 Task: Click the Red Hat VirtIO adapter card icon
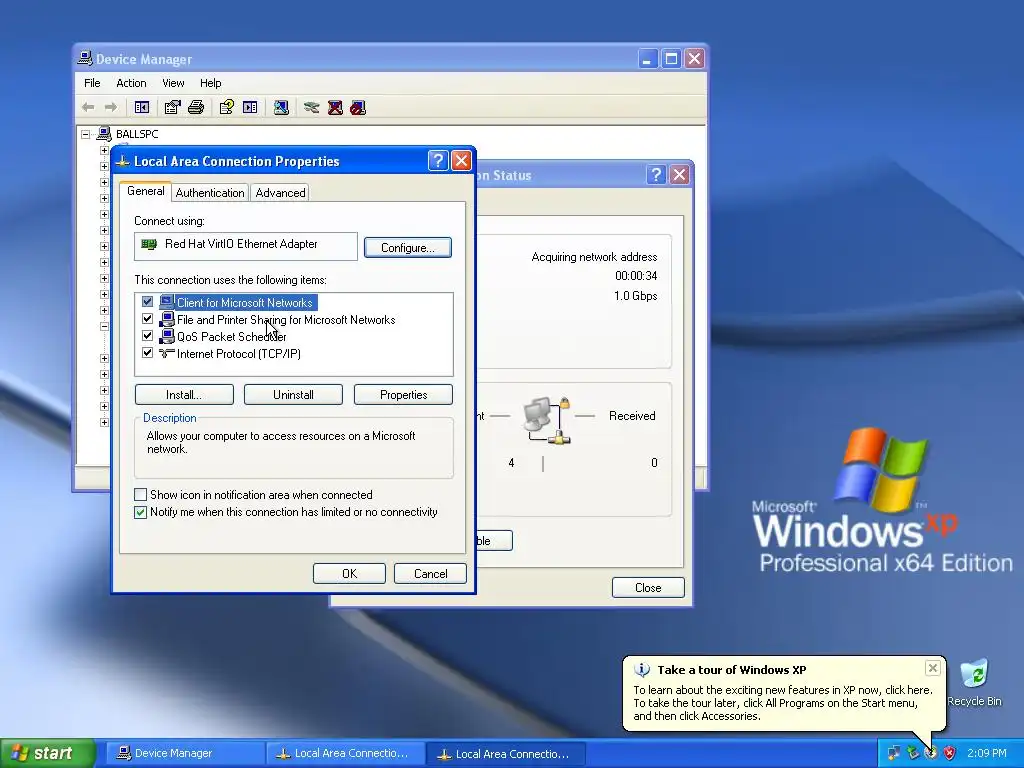150,244
